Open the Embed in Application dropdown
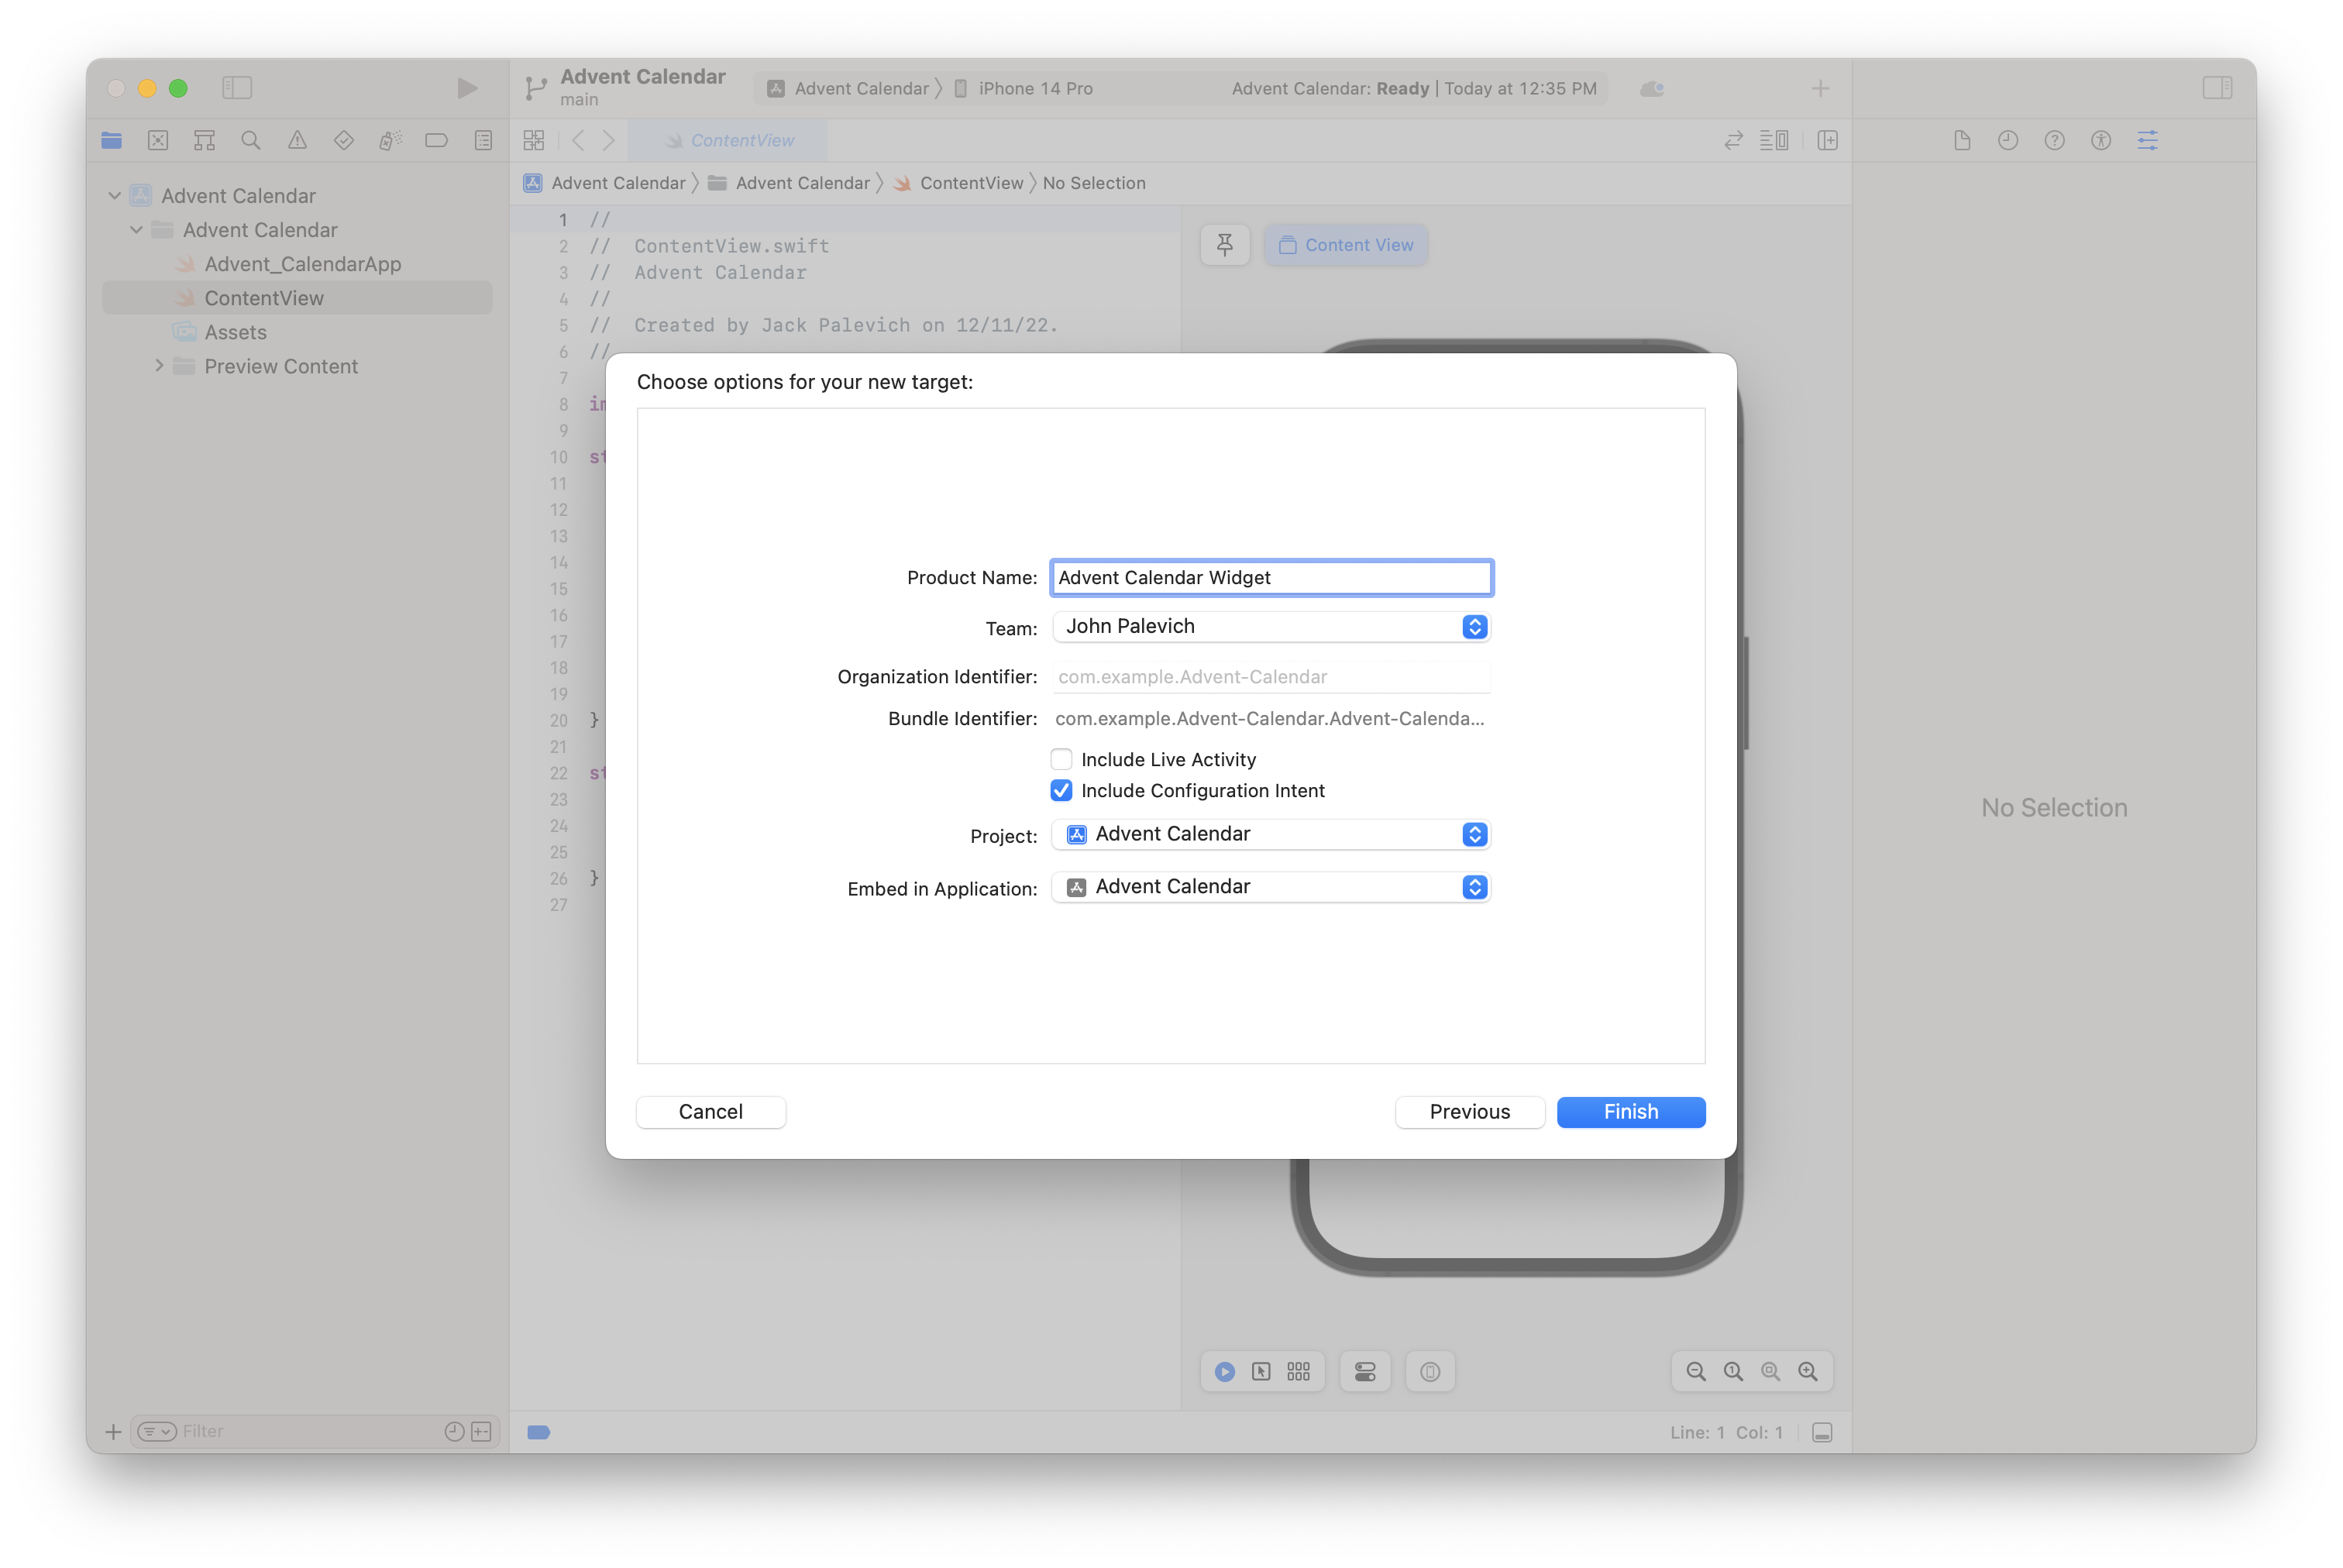This screenshot has width=2343, height=1568. 1271,887
